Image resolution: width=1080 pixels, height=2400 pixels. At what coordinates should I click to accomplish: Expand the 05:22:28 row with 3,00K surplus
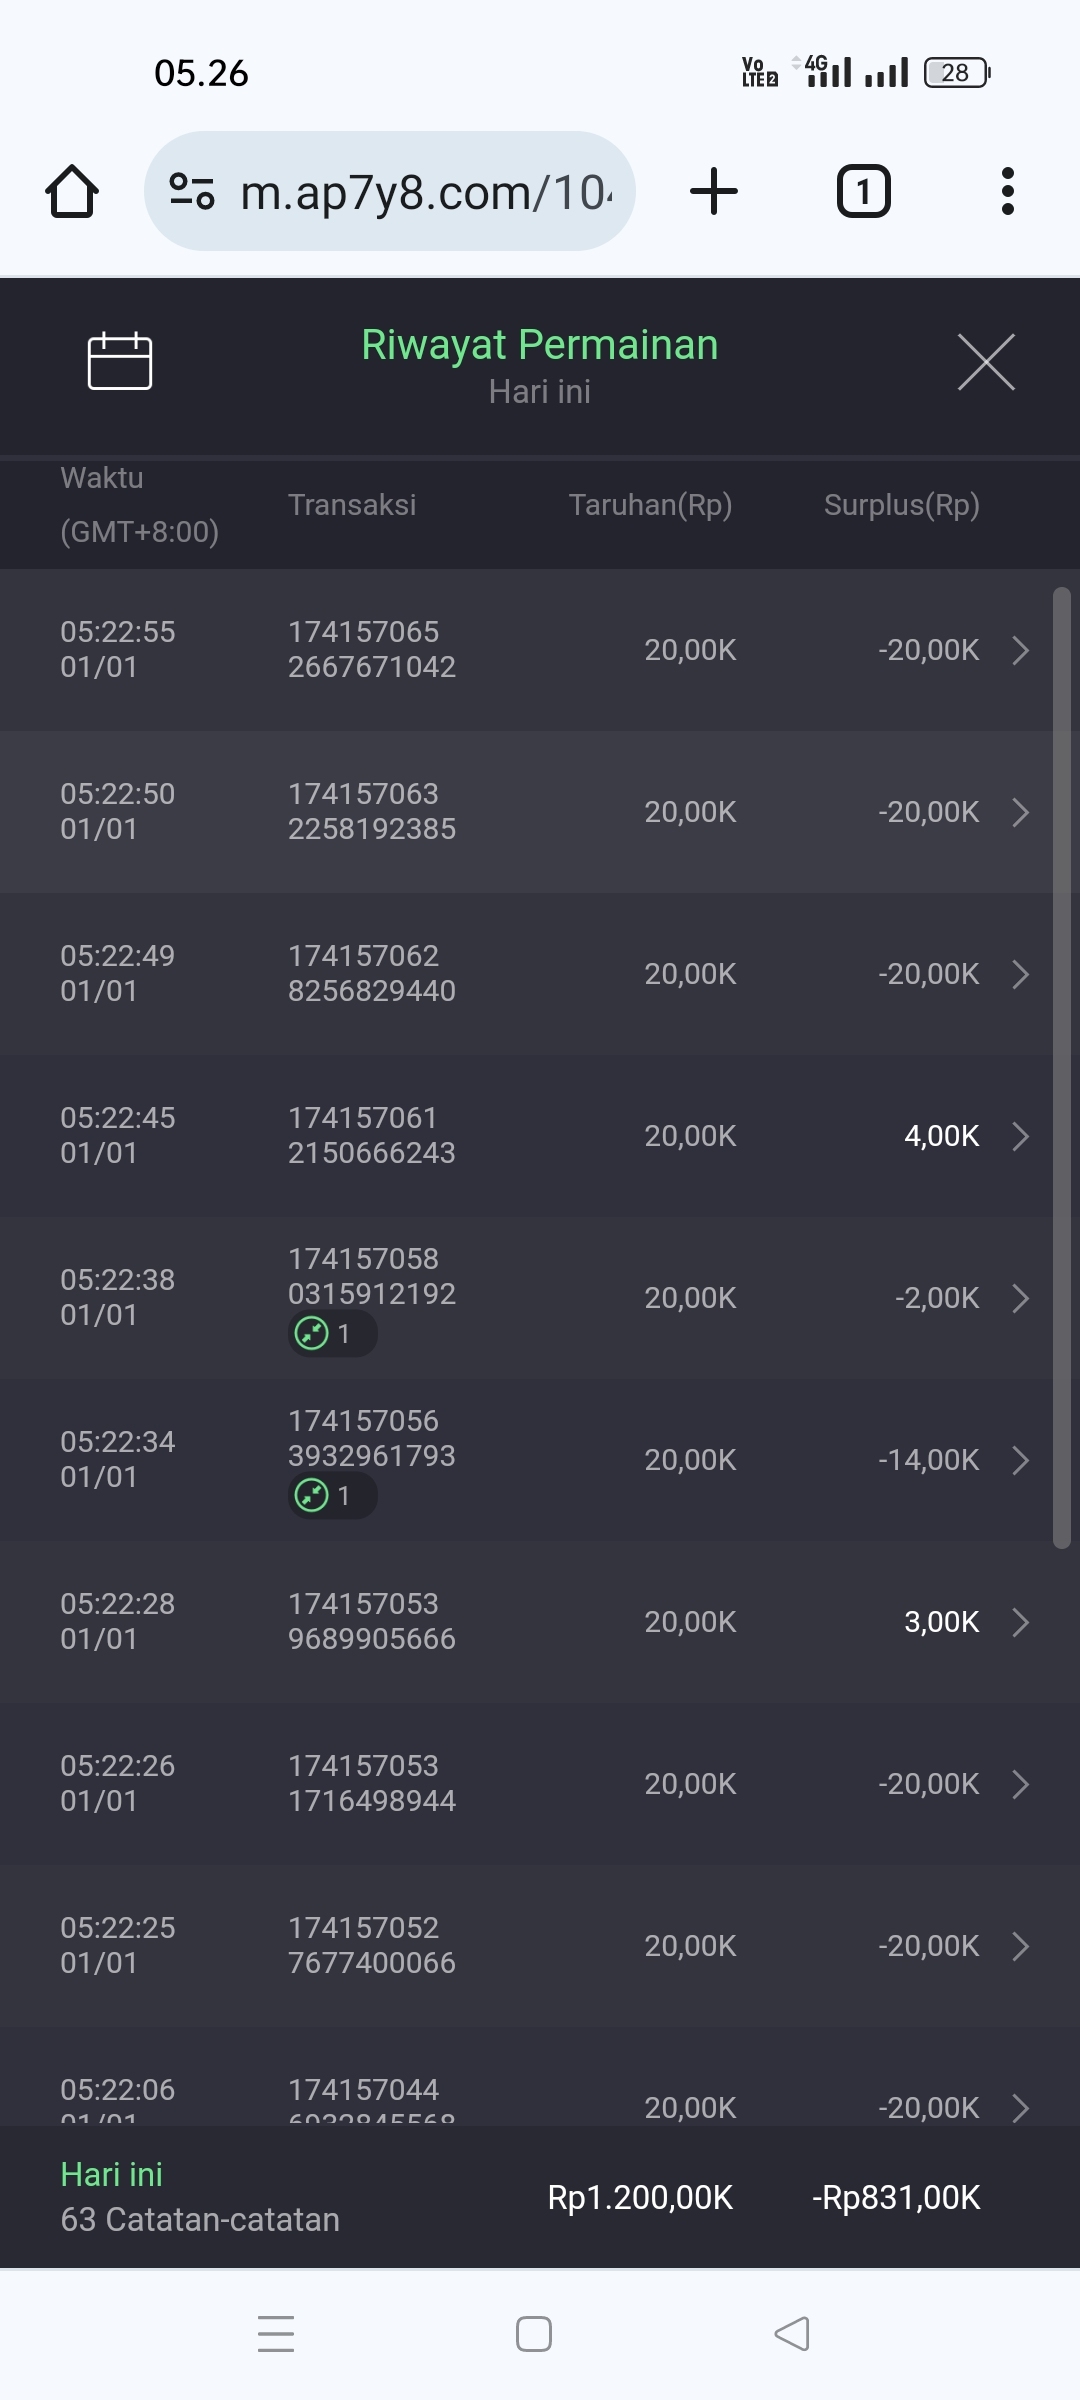point(1020,1622)
